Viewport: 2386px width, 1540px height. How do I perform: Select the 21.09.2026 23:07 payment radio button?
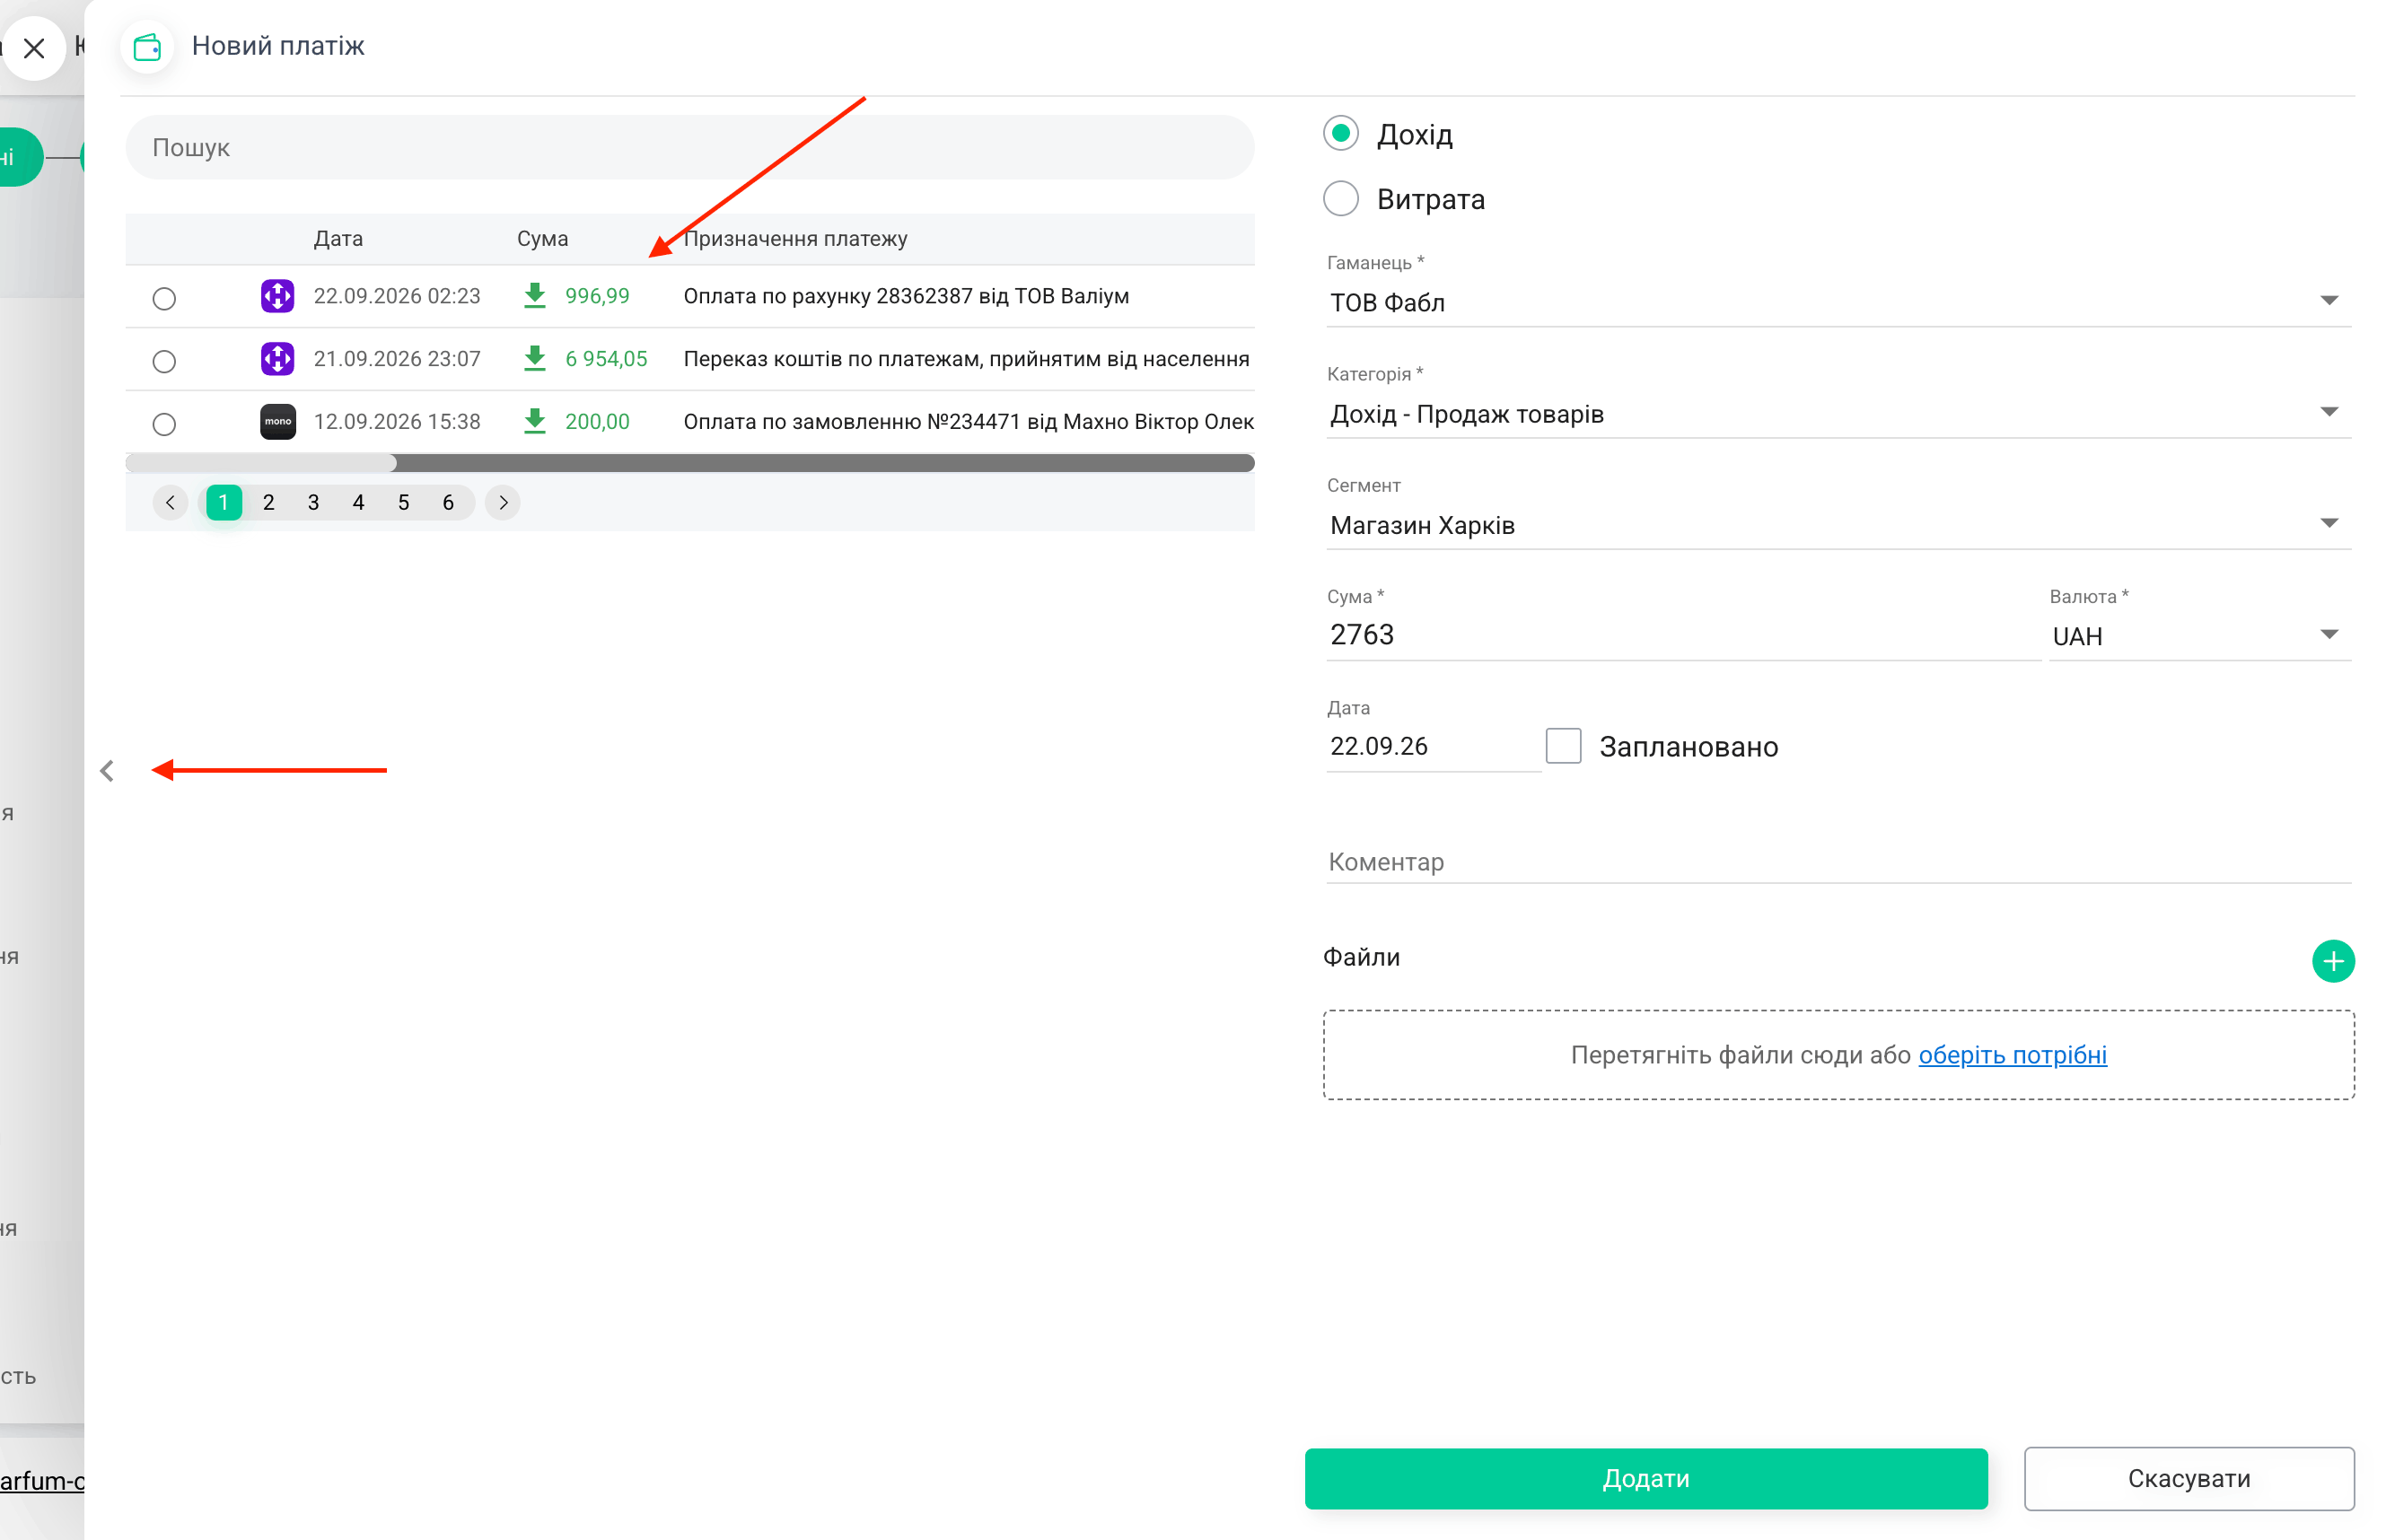164,361
